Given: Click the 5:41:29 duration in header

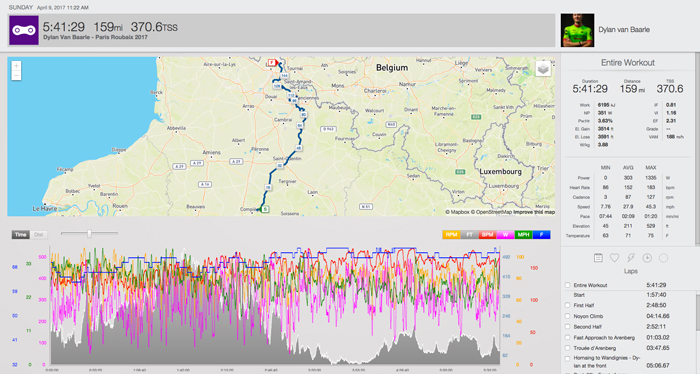Looking at the screenshot, I should pyautogui.click(x=63, y=27).
